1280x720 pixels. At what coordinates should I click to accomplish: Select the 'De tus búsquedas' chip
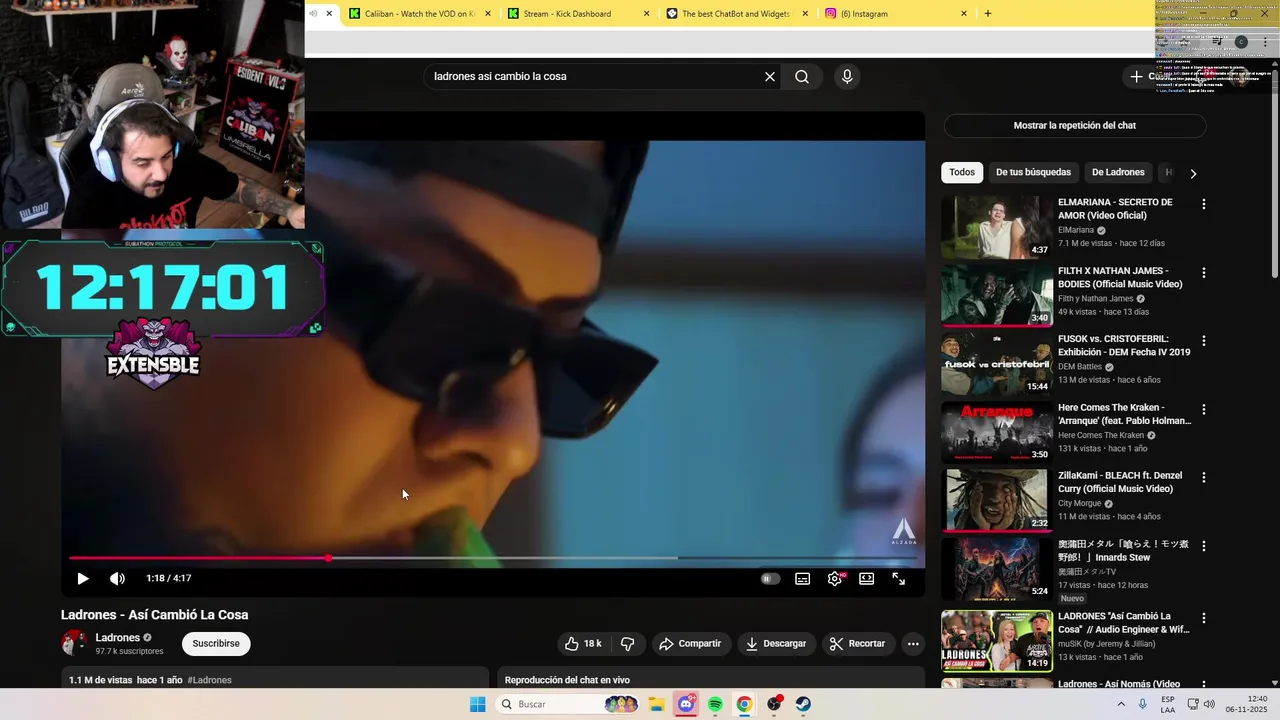pyautogui.click(x=1033, y=173)
